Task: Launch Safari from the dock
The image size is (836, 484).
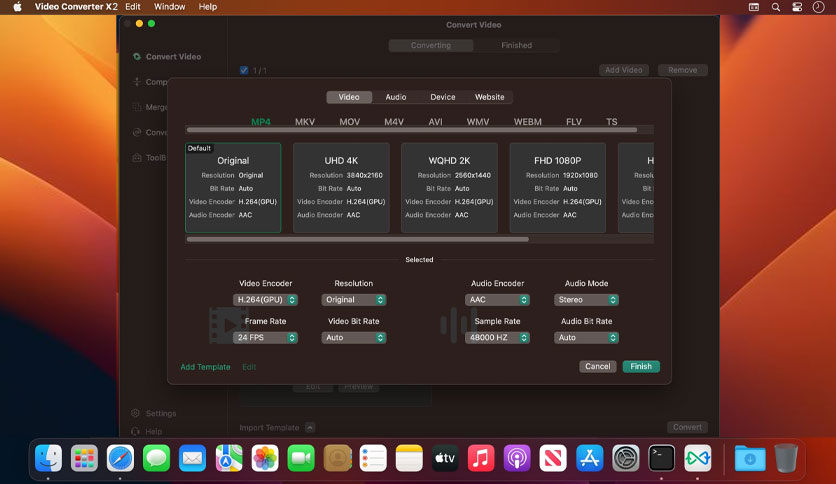Action: (120, 458)
